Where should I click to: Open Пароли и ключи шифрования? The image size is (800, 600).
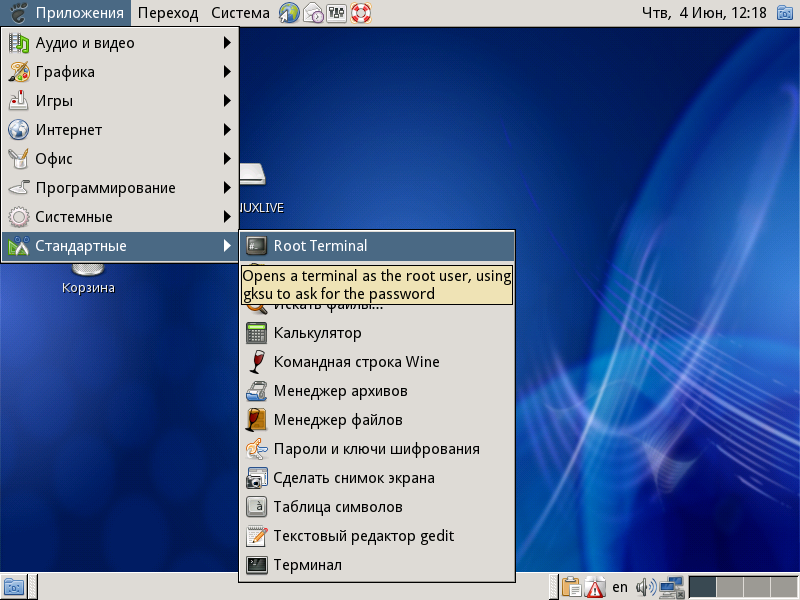(377, 449)
